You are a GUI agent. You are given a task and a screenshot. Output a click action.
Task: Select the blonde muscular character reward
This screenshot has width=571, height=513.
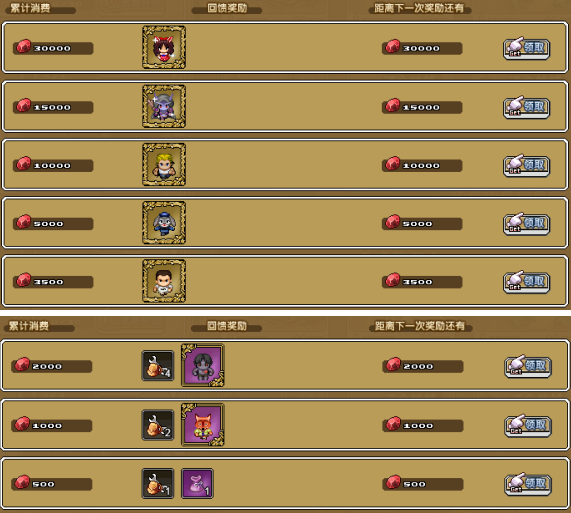click(164, 165)
